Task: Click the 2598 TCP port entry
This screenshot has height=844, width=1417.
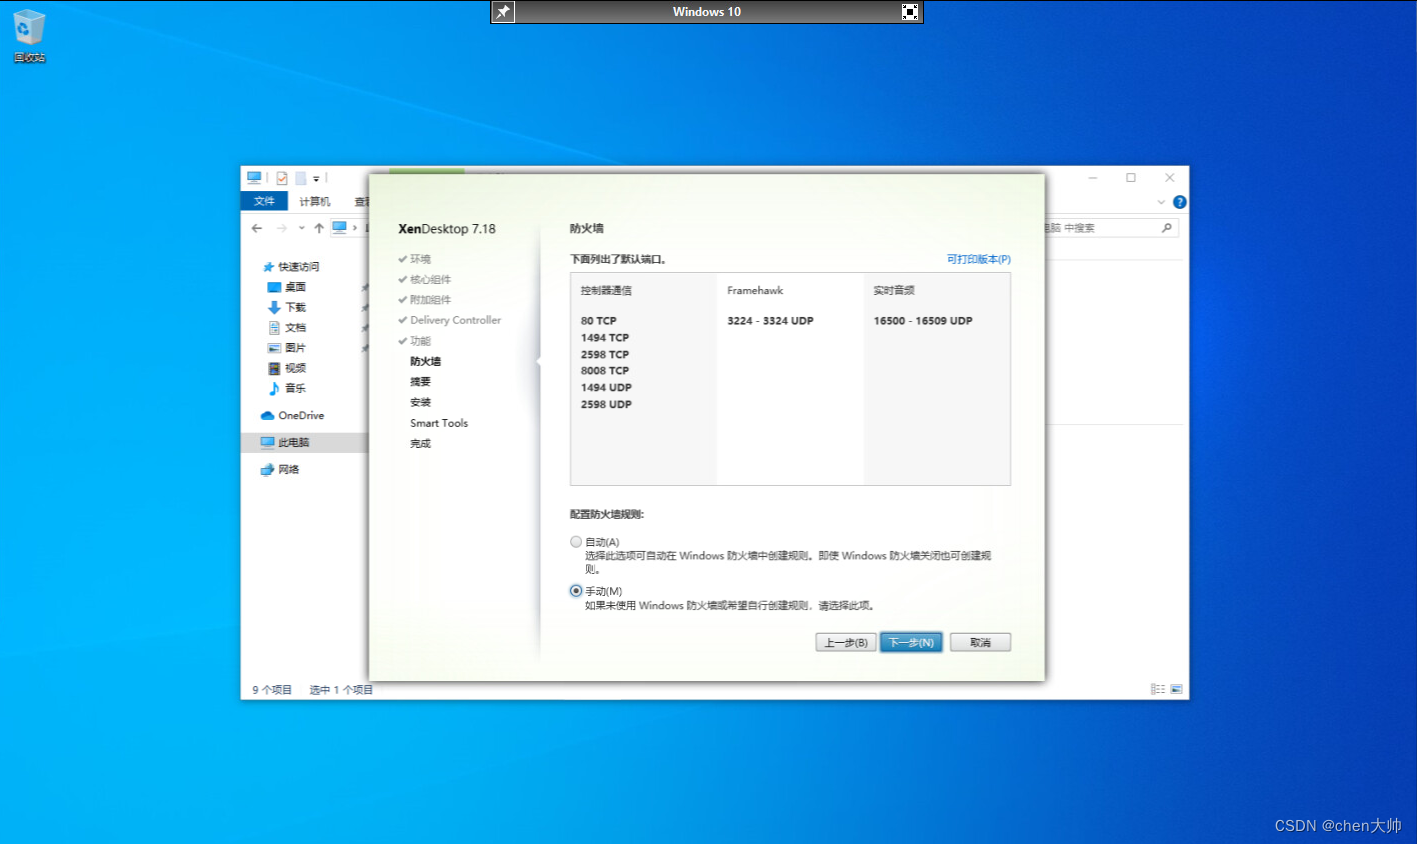Action: tap(605, 354)
